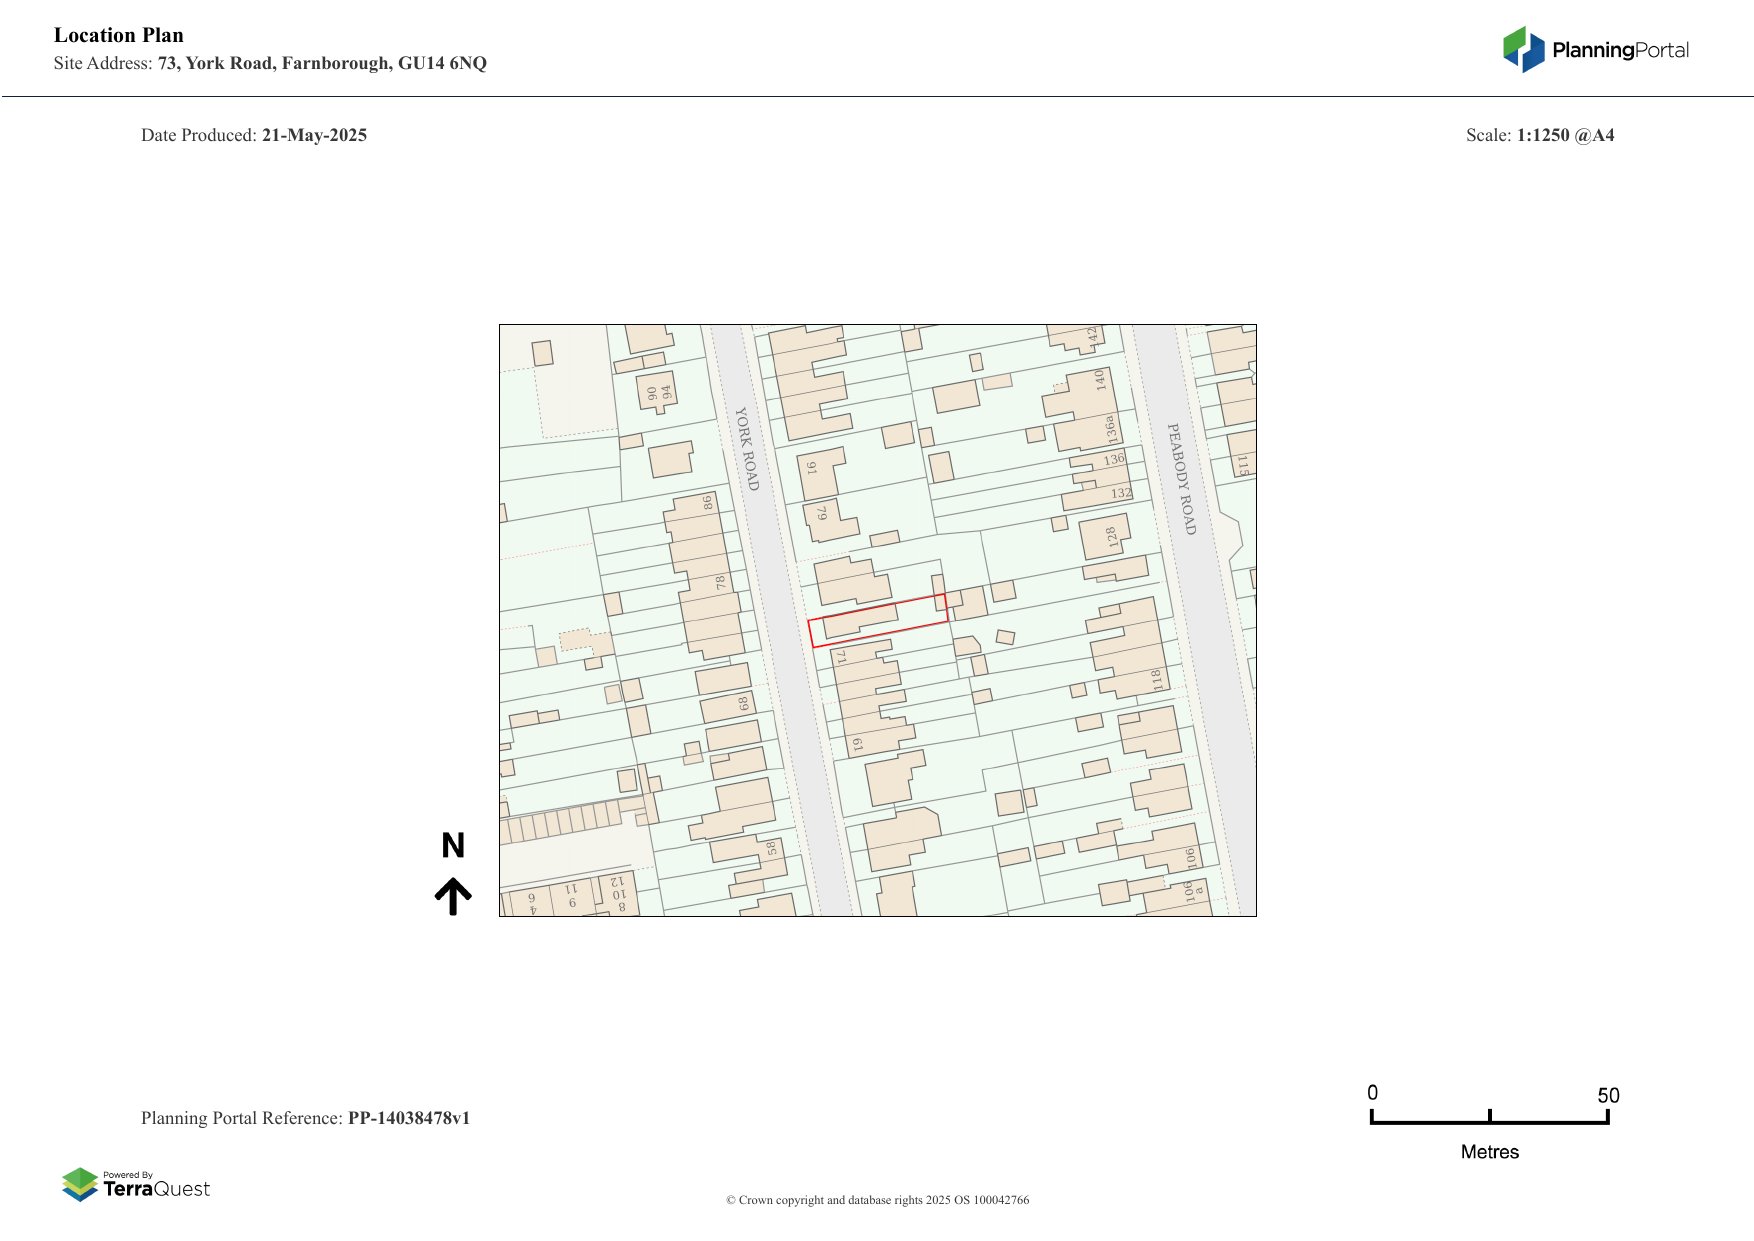The height and width of the screenshot is (1241, 1754).
Task: Click the scale bar line
Action: click(1489, 1122)
